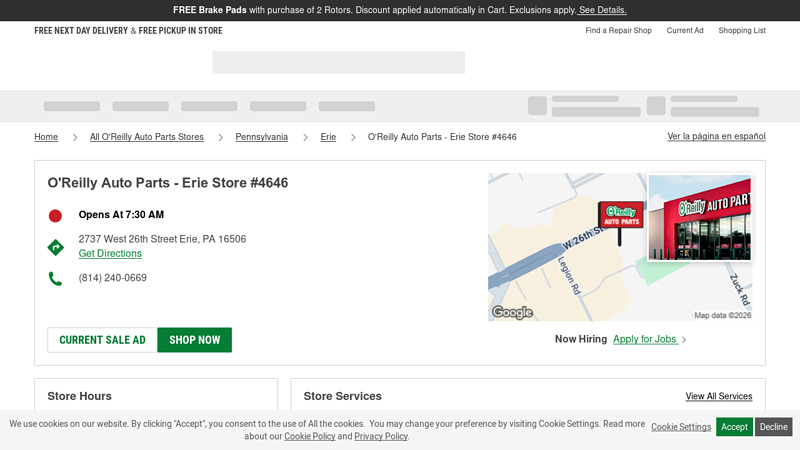Click the Store Hours heading

point(80,396)
